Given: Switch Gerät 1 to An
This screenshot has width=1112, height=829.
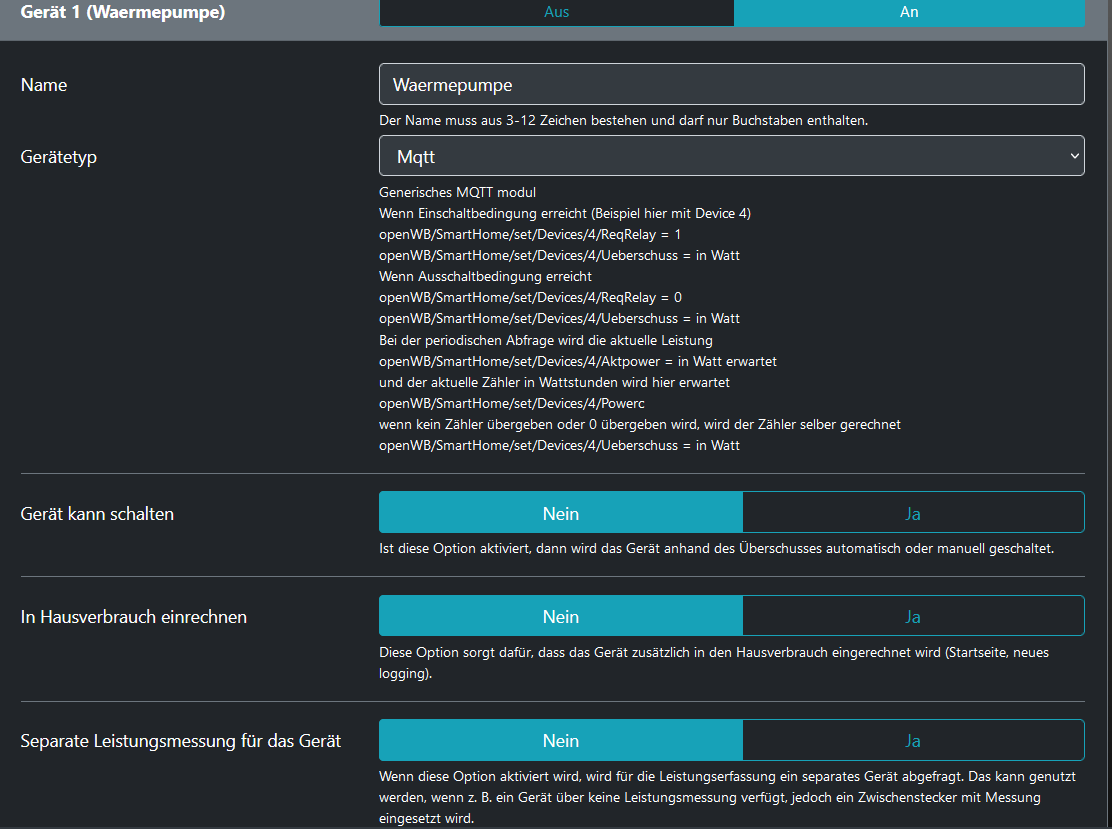Looking at the screenshot, I should [x=908, y=12].
